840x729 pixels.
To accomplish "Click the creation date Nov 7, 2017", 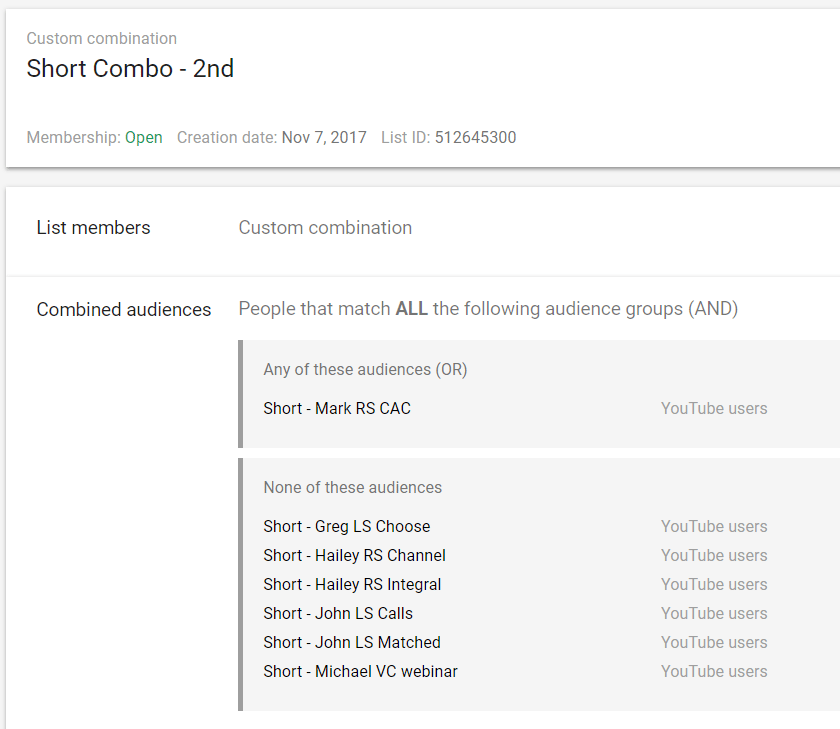I will click(324, 138).
